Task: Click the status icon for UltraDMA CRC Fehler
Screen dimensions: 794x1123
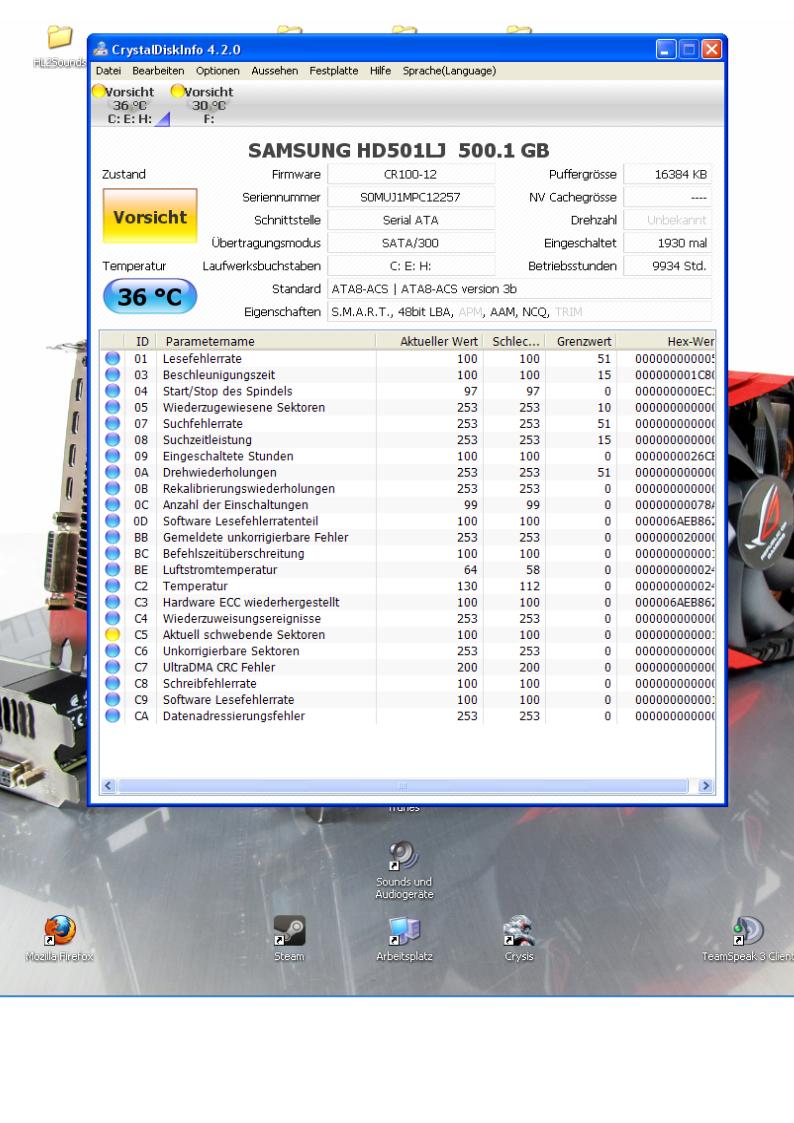Action: click(112, 667)
